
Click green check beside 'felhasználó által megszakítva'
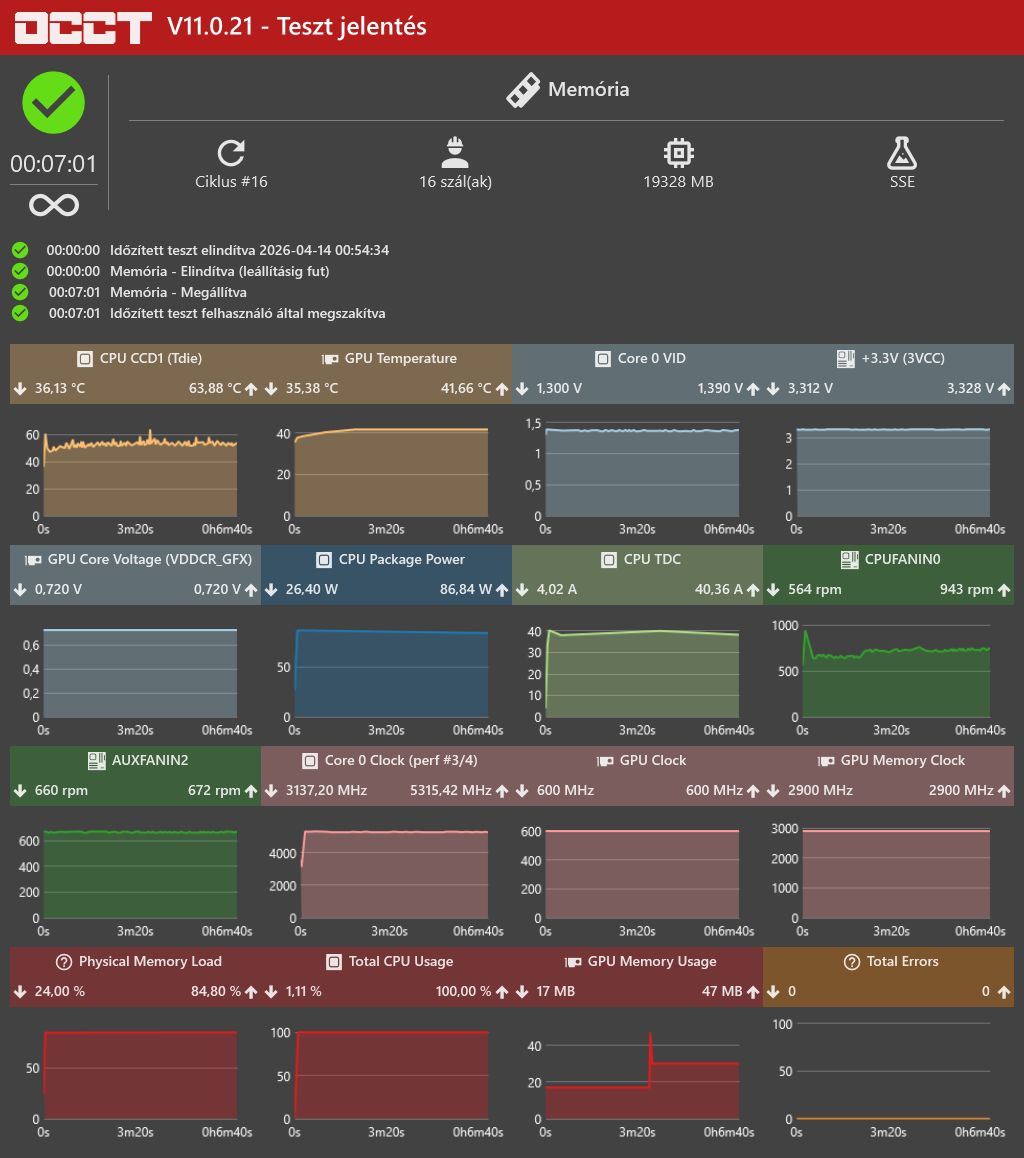coord(20,313)
